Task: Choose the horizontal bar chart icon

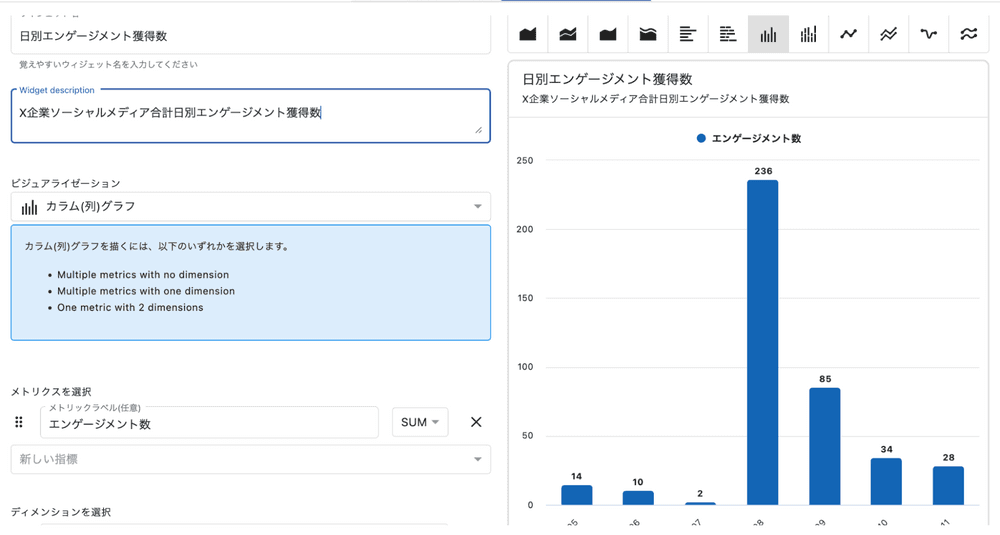Action: pos(688,34)
